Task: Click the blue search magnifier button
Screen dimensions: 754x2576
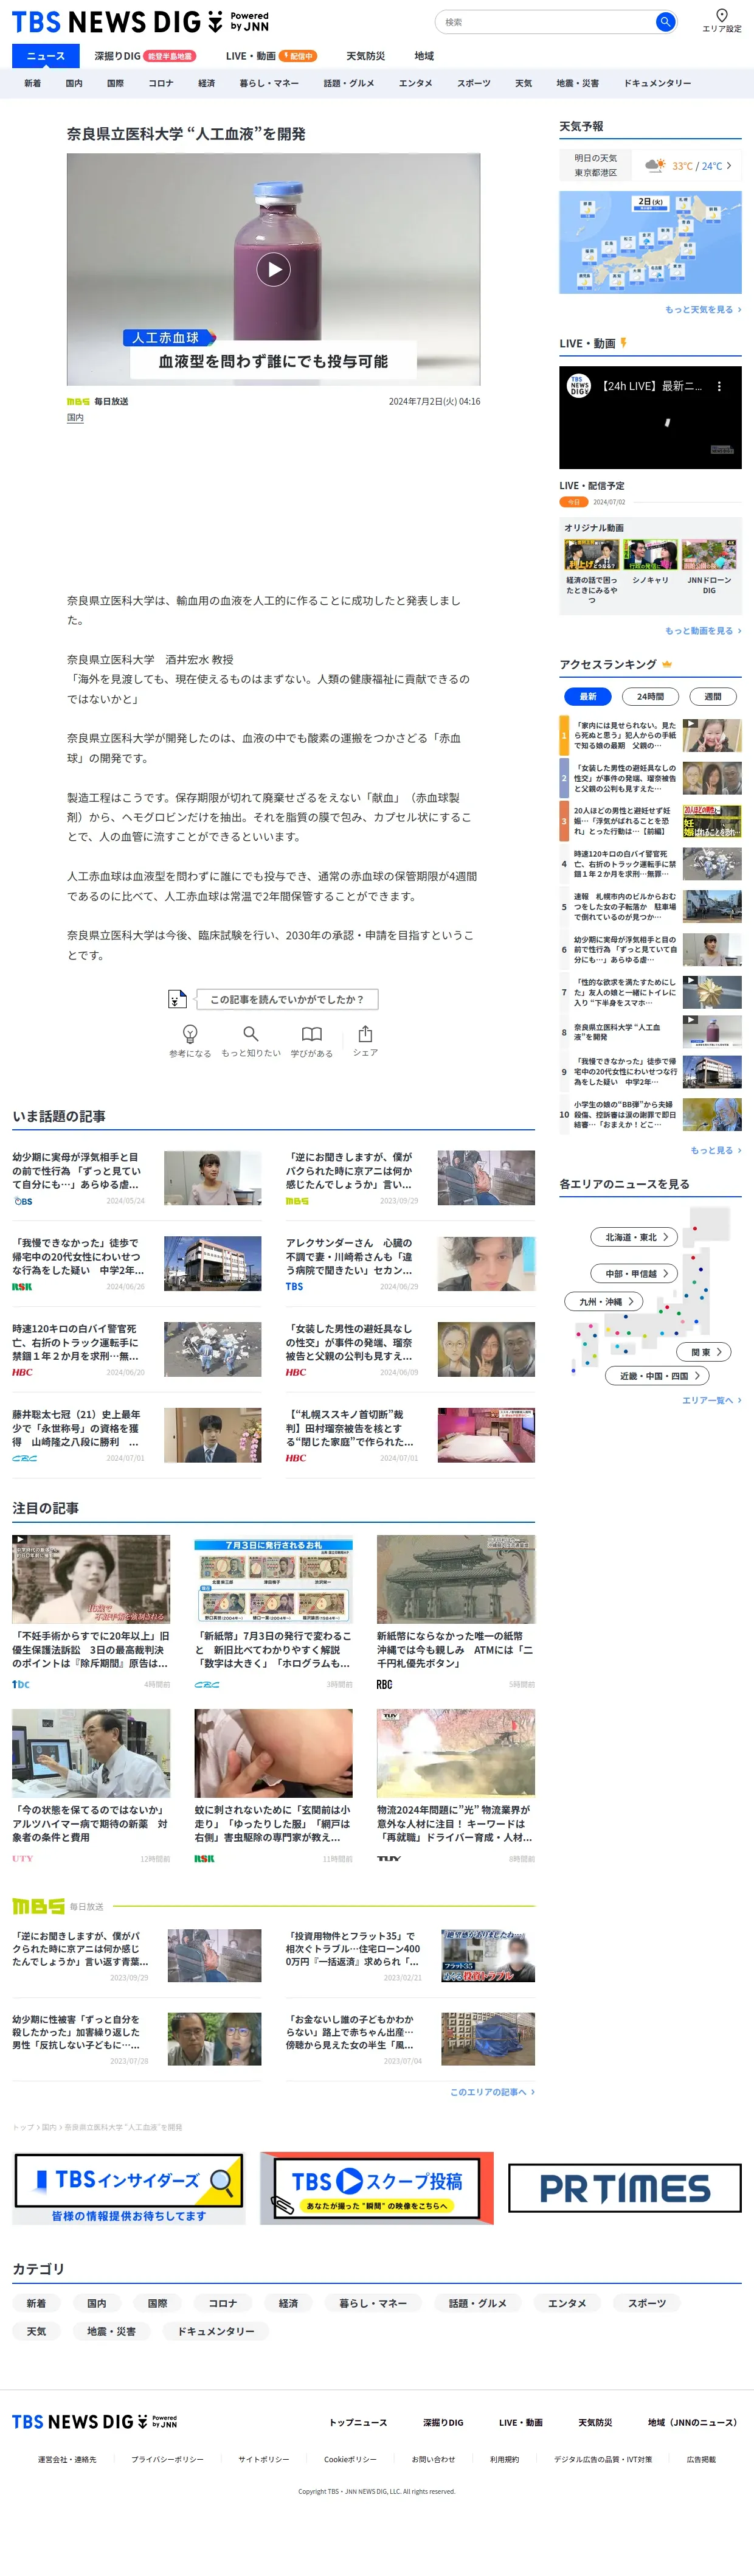Action: (665, 22)
